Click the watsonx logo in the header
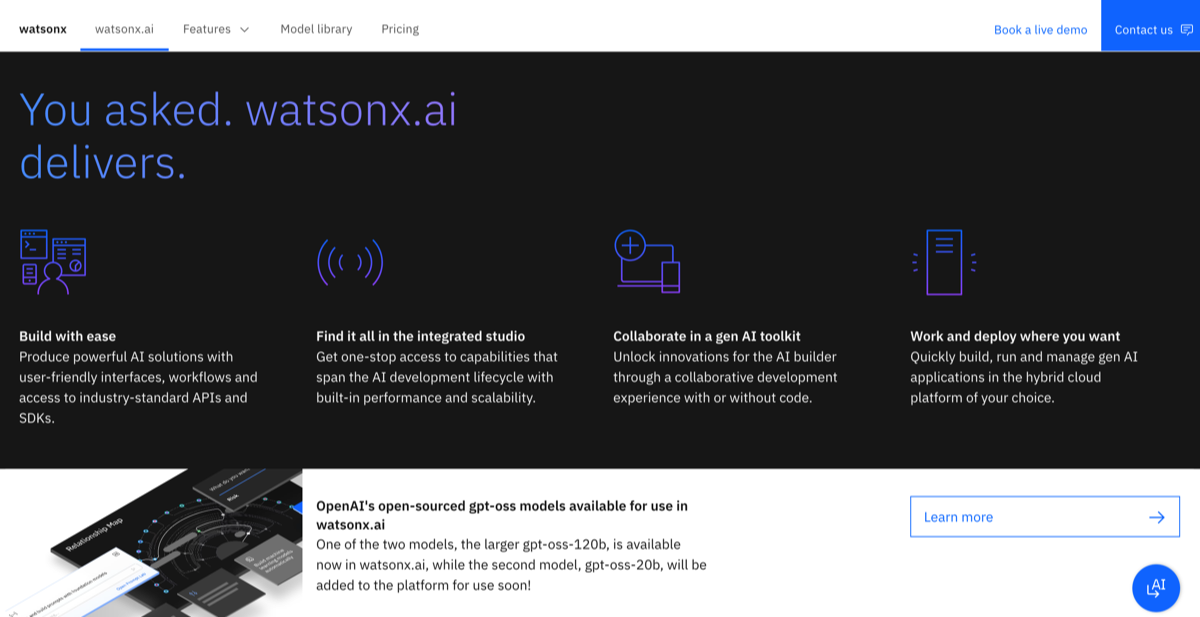 [x=42, y=29]
